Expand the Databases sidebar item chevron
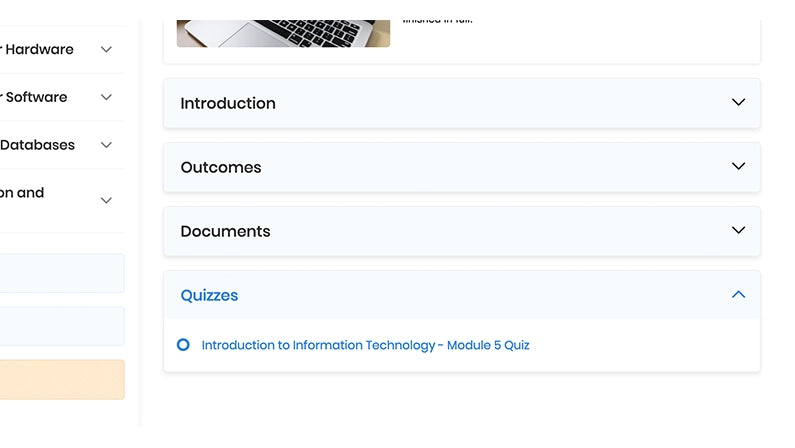Image resolution: width=795 pixels, height=448 pixels. 106,145
